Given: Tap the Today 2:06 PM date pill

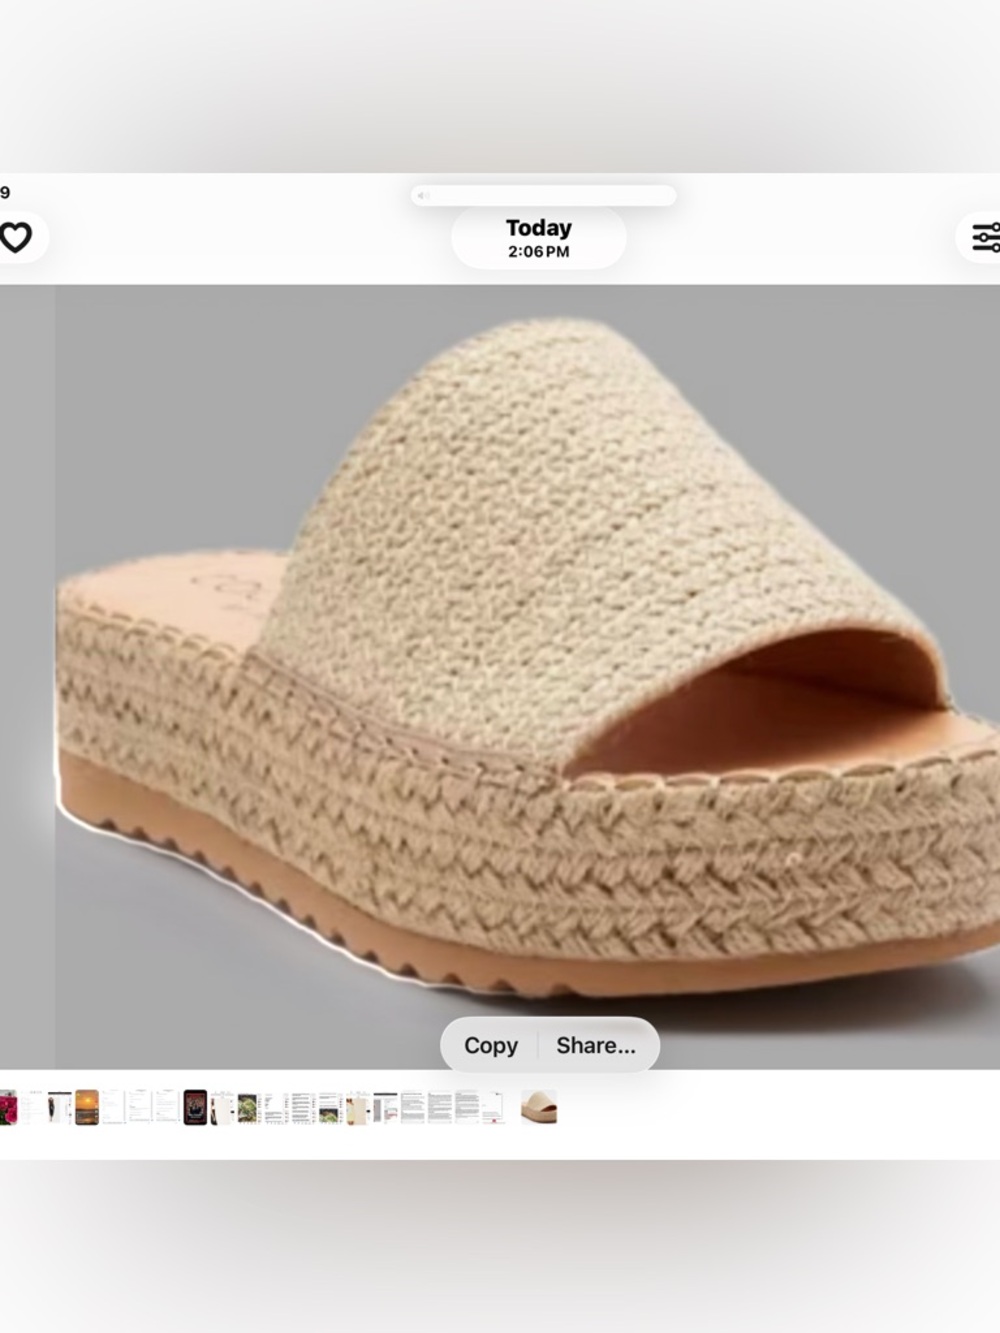Looking at the screenshot, I should 538,239.
